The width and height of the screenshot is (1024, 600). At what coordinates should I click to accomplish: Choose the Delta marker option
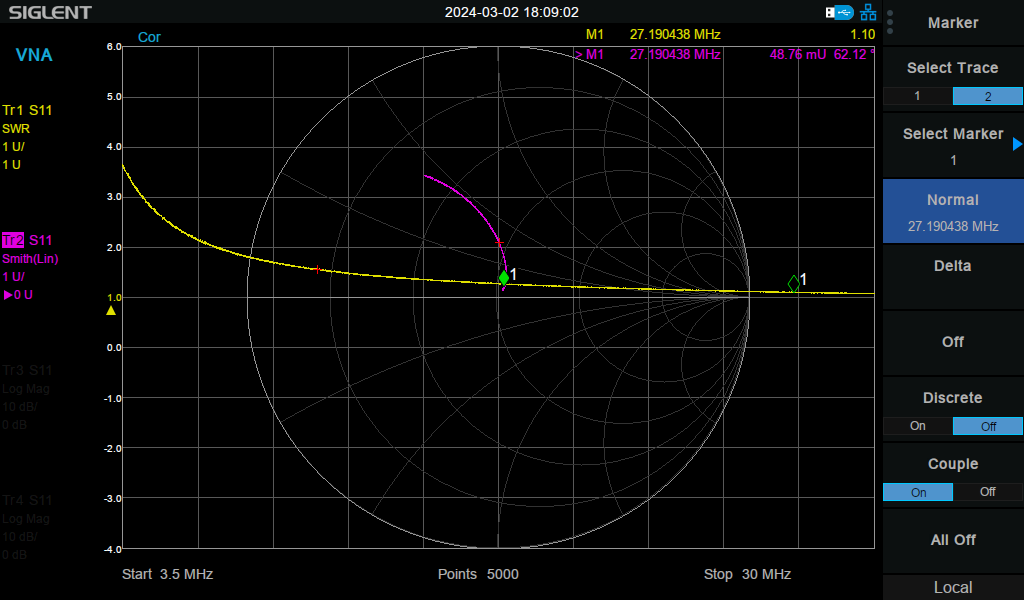pos(953,266)
